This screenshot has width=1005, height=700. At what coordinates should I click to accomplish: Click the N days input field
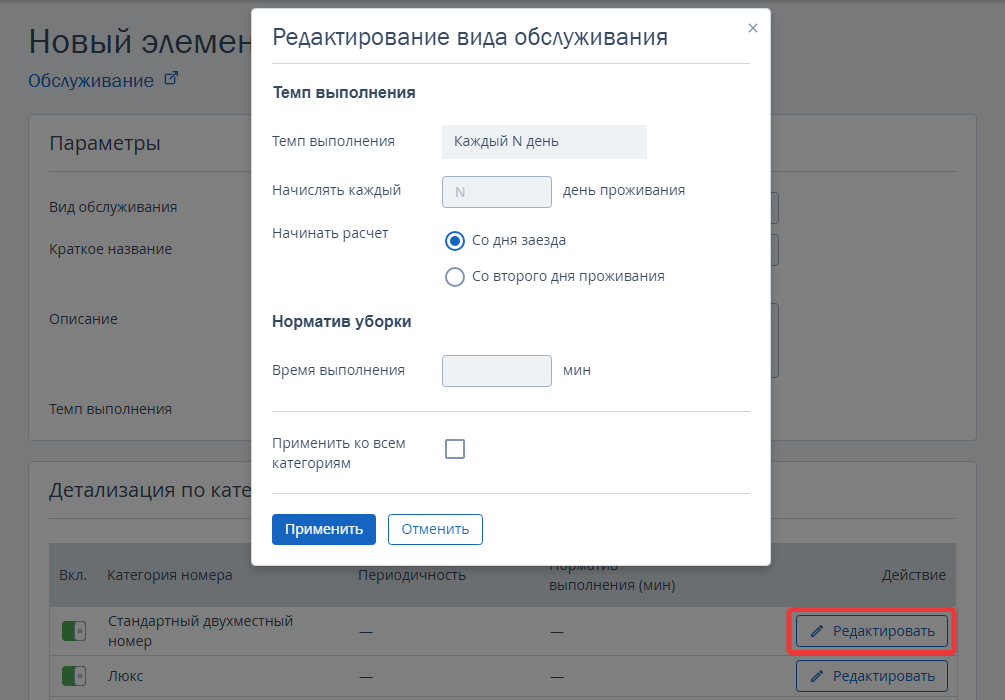497,192
